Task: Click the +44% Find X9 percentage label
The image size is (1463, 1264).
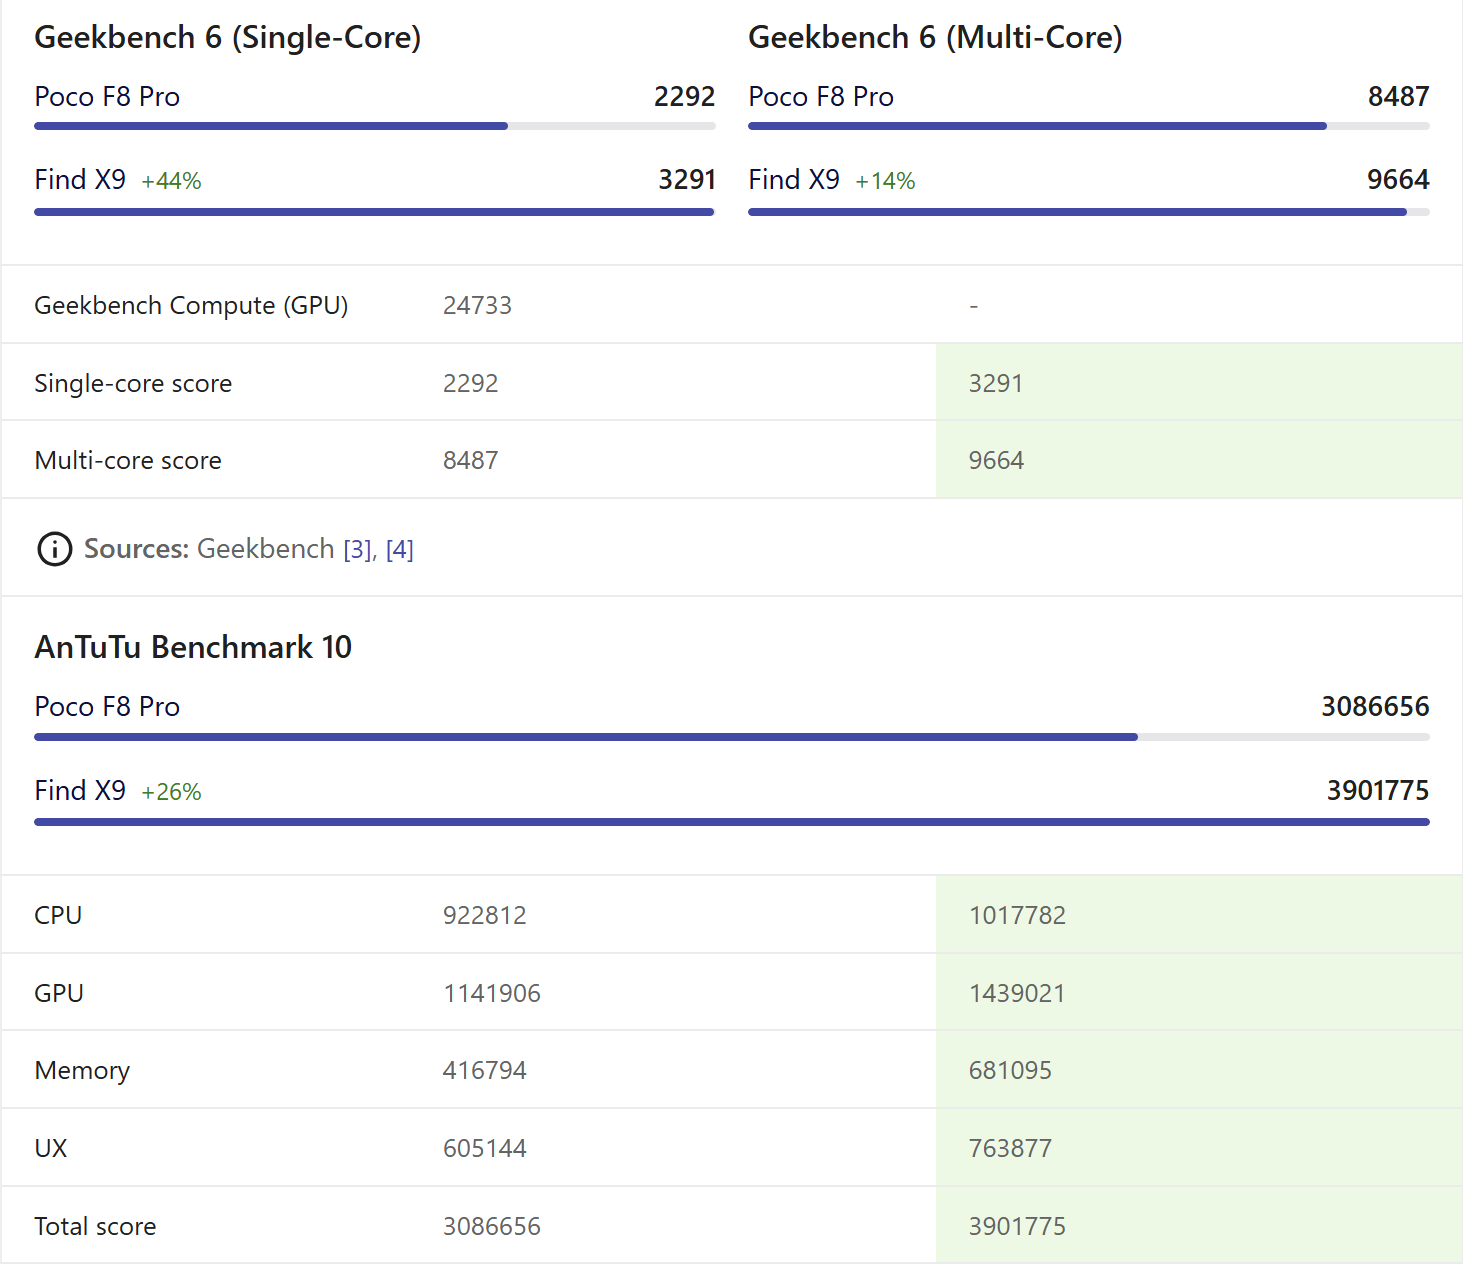Action: 171,181
